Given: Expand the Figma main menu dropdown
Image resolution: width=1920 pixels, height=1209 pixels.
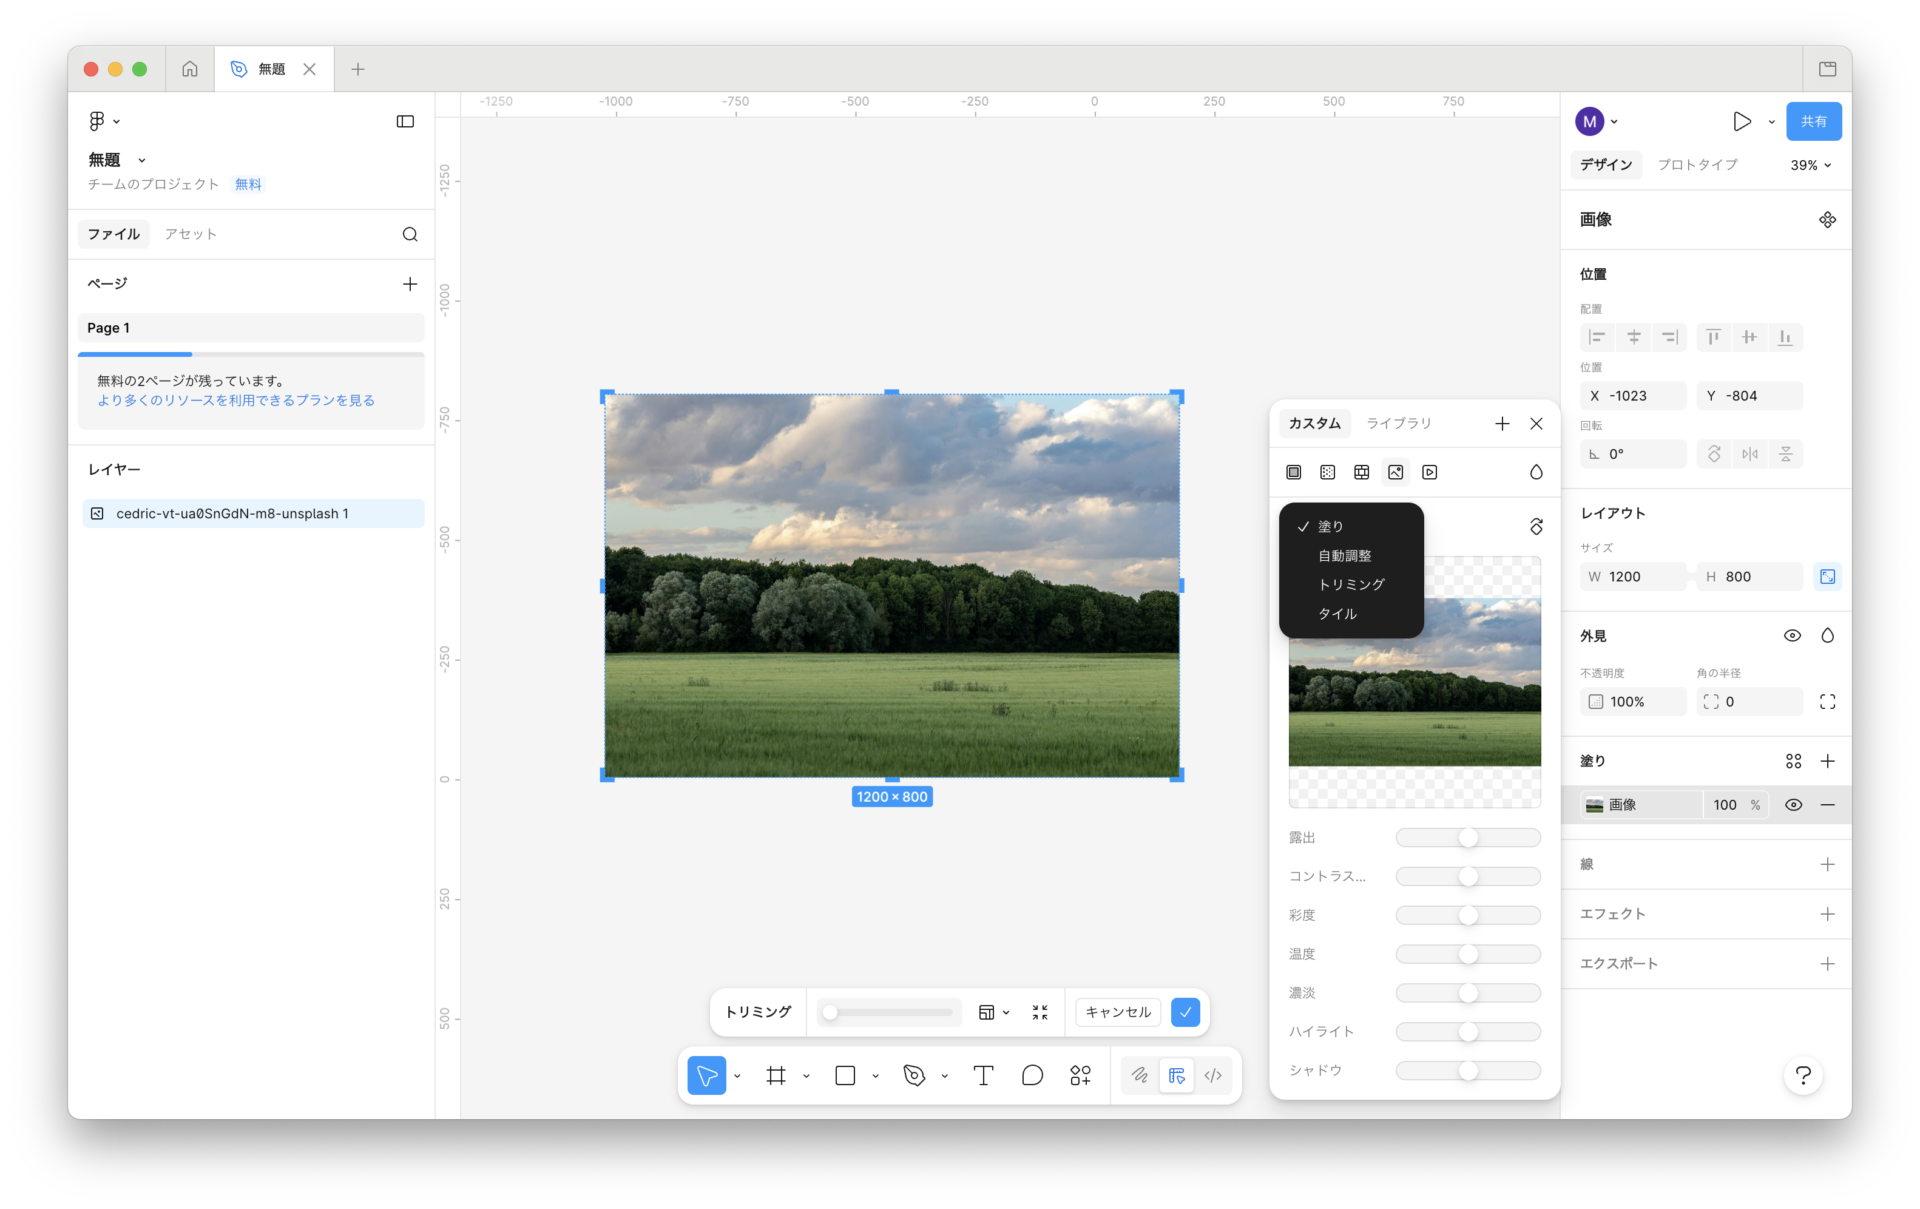Looking at the screenshot, I should click(x=104, y=121).
